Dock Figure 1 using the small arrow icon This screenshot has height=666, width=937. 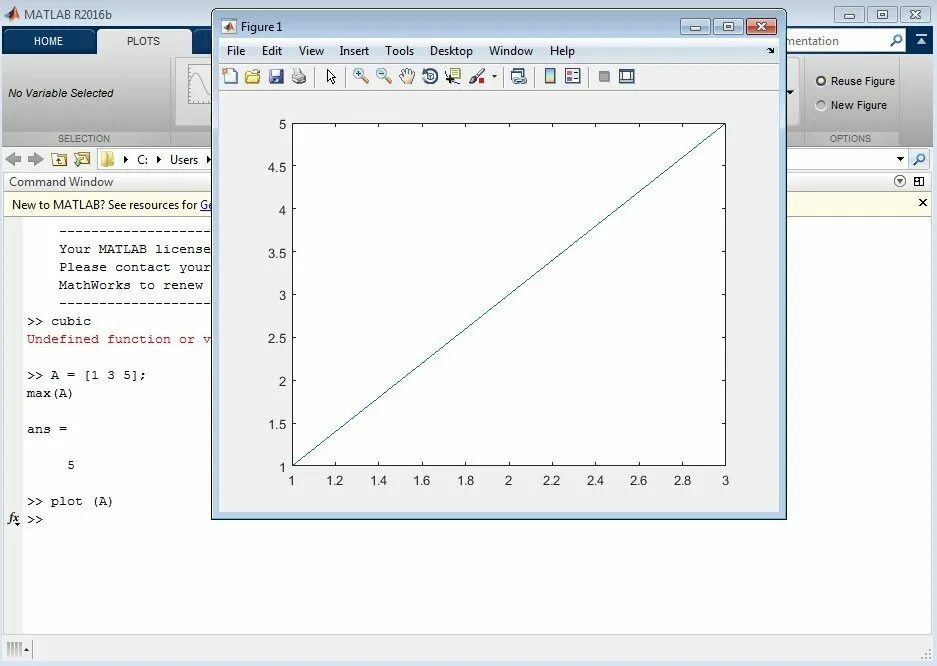[771, 51]
